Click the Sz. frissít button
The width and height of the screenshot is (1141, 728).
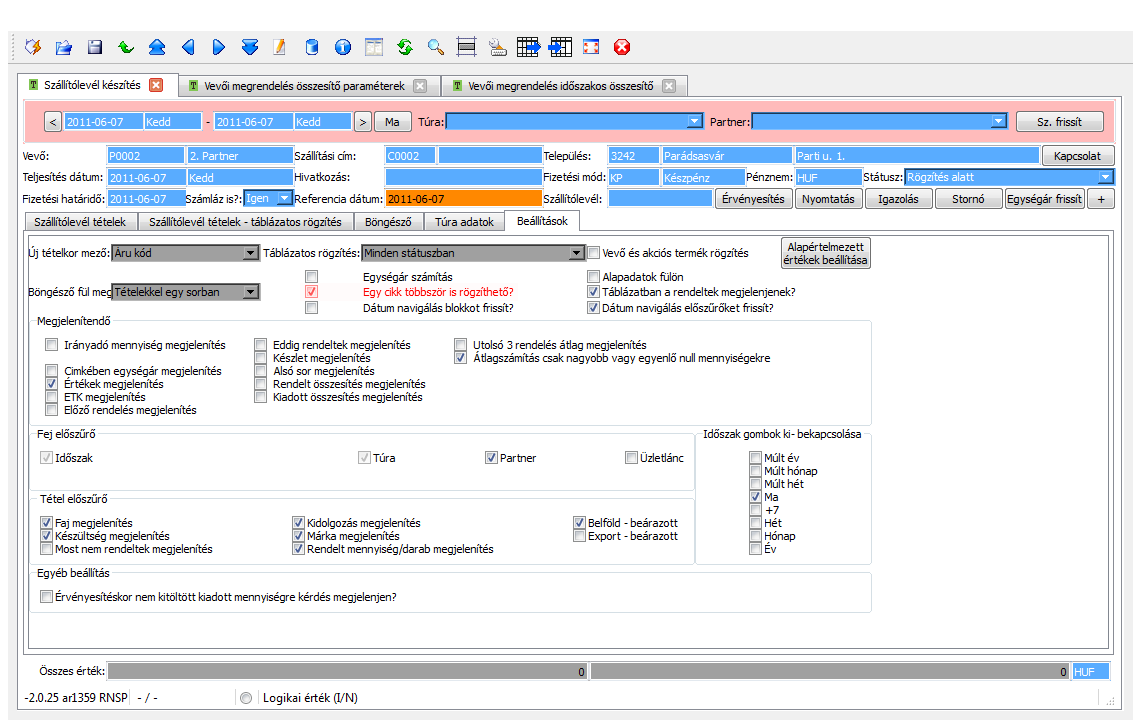pyautogui.click(x=1060, y=122)
